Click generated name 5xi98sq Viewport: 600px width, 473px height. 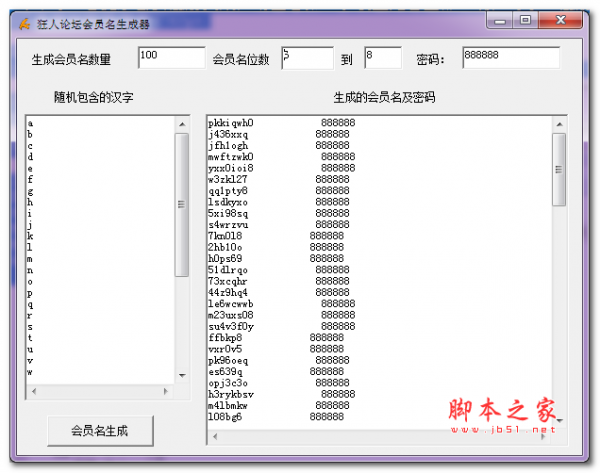point(228,213)
